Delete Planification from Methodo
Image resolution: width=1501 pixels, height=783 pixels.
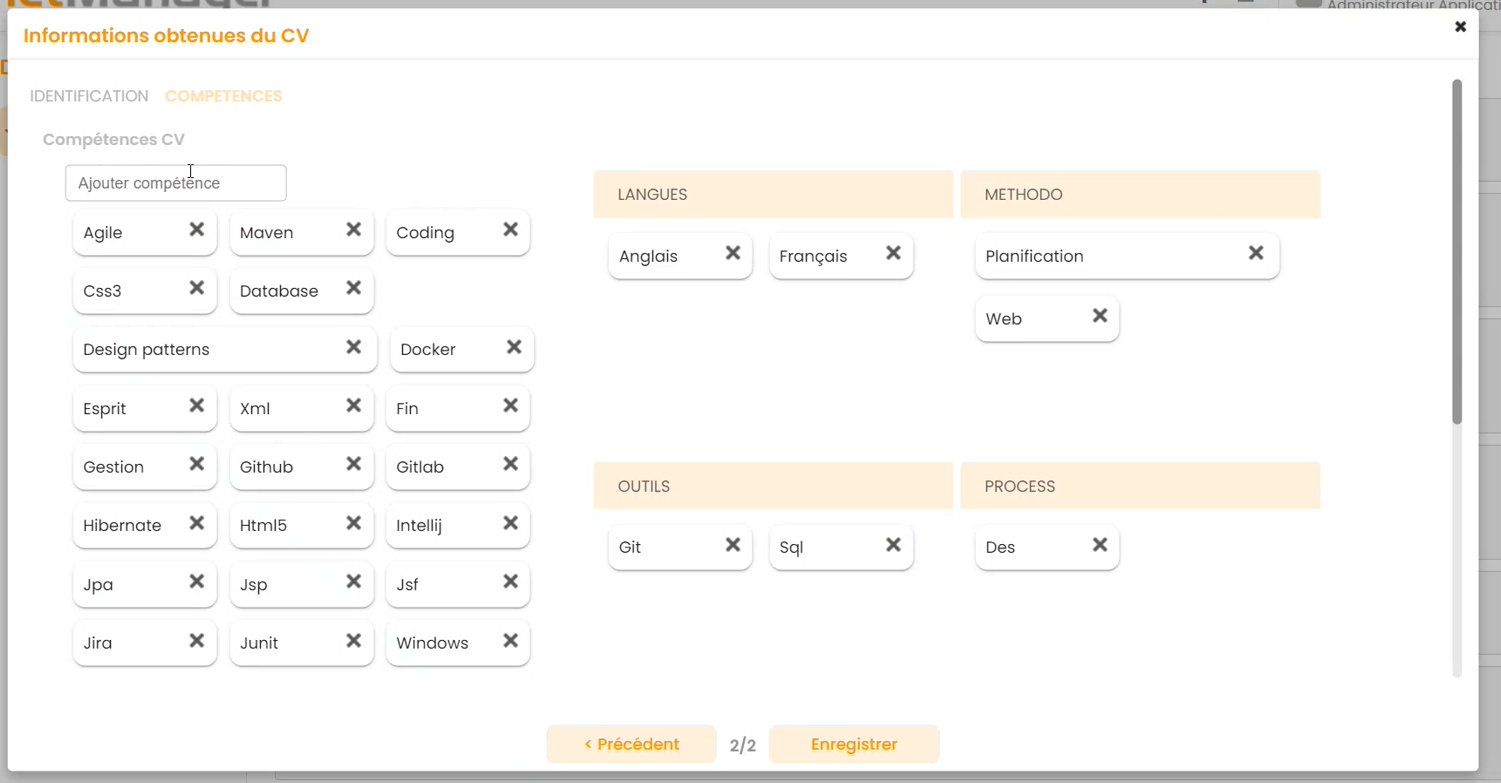(1256, 253)
